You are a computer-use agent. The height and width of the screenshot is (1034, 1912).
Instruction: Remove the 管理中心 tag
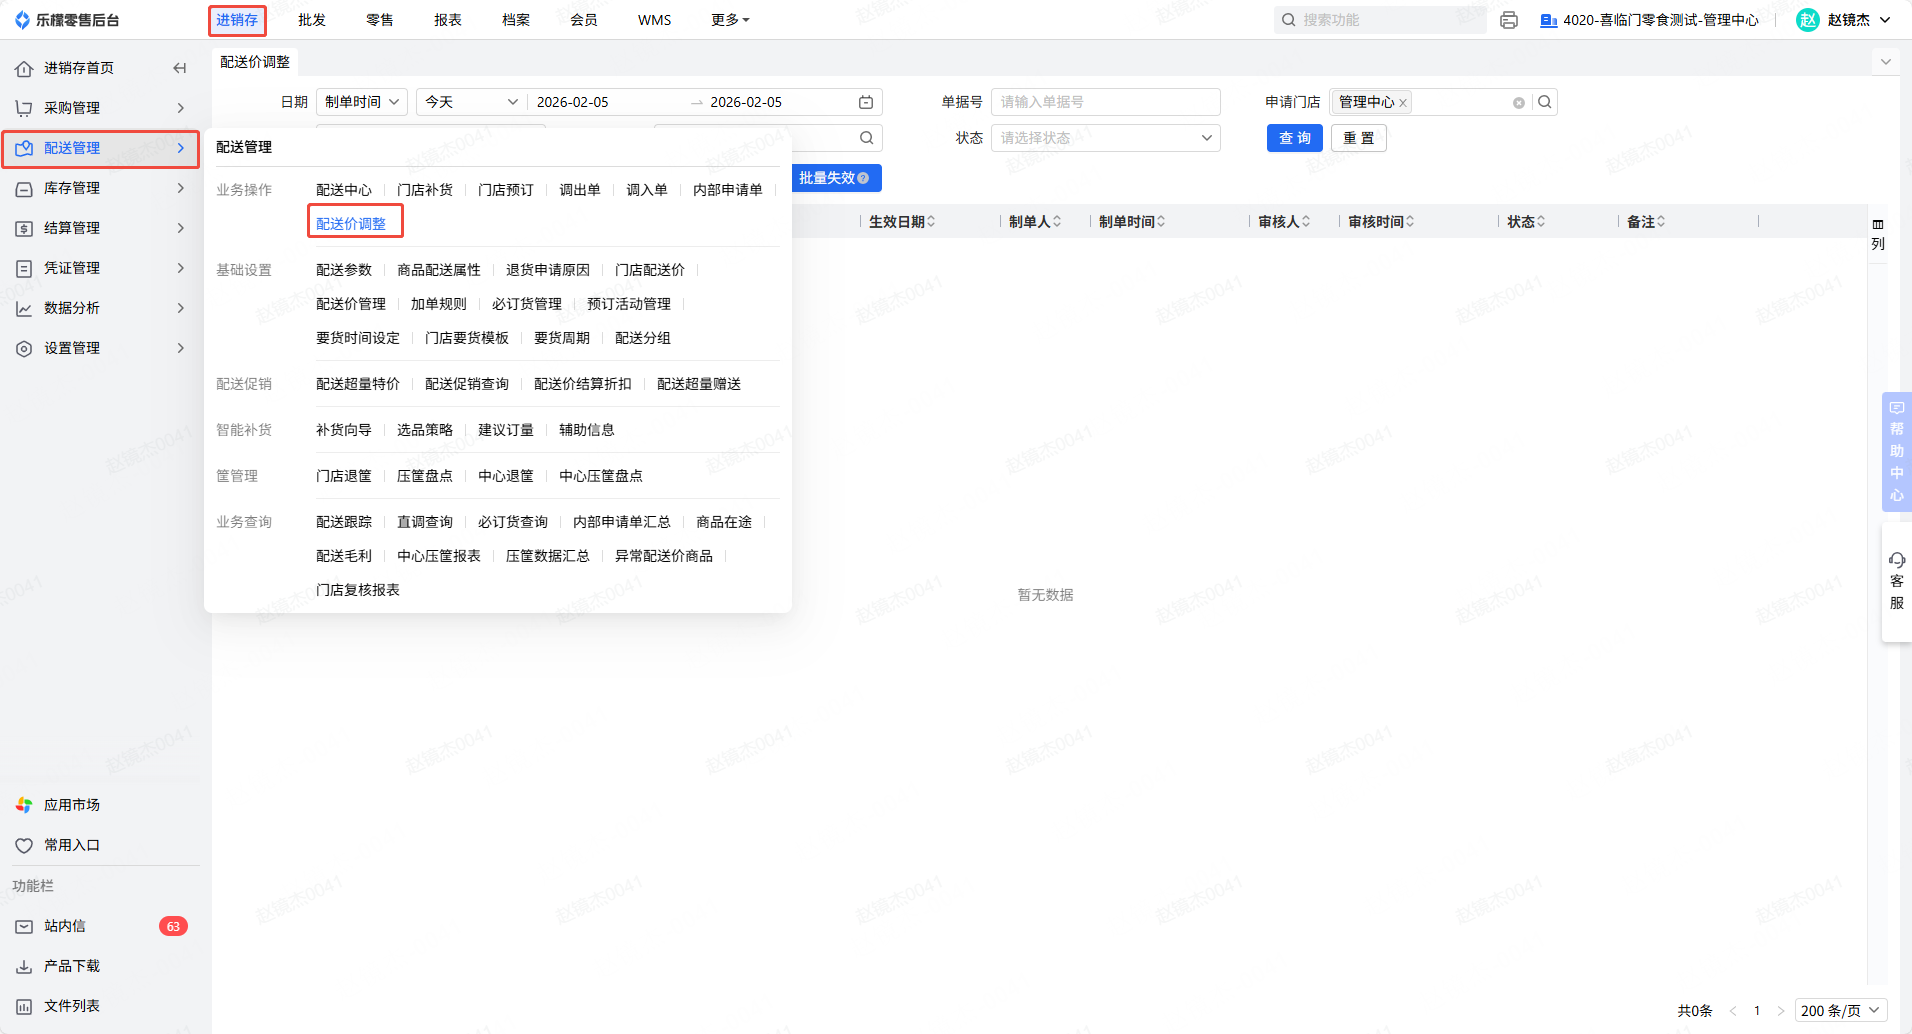tap(1403, 103)
